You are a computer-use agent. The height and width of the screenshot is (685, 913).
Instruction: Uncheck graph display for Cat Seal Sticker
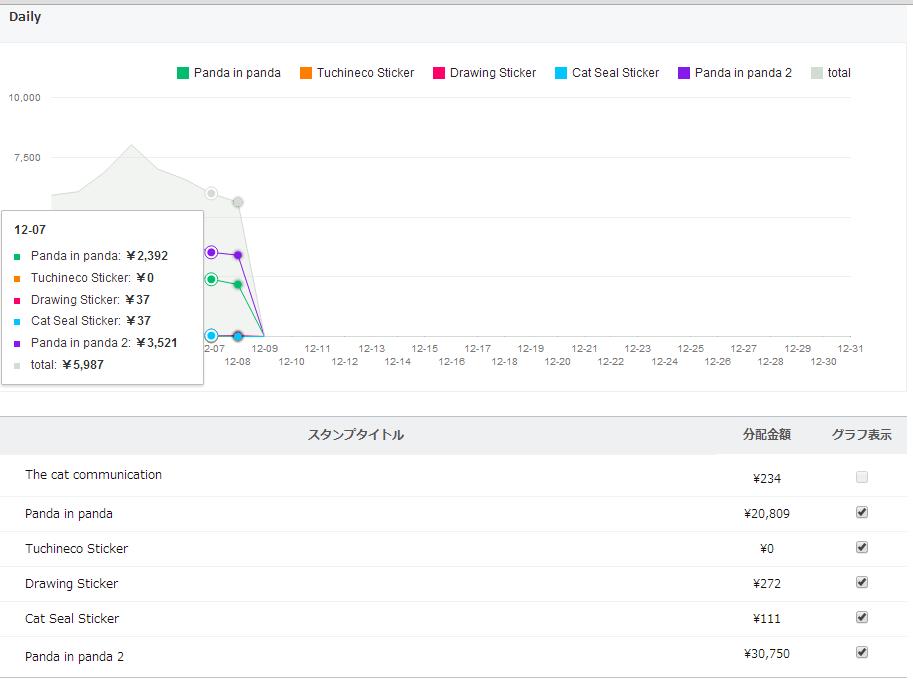[x=862, y=617]
